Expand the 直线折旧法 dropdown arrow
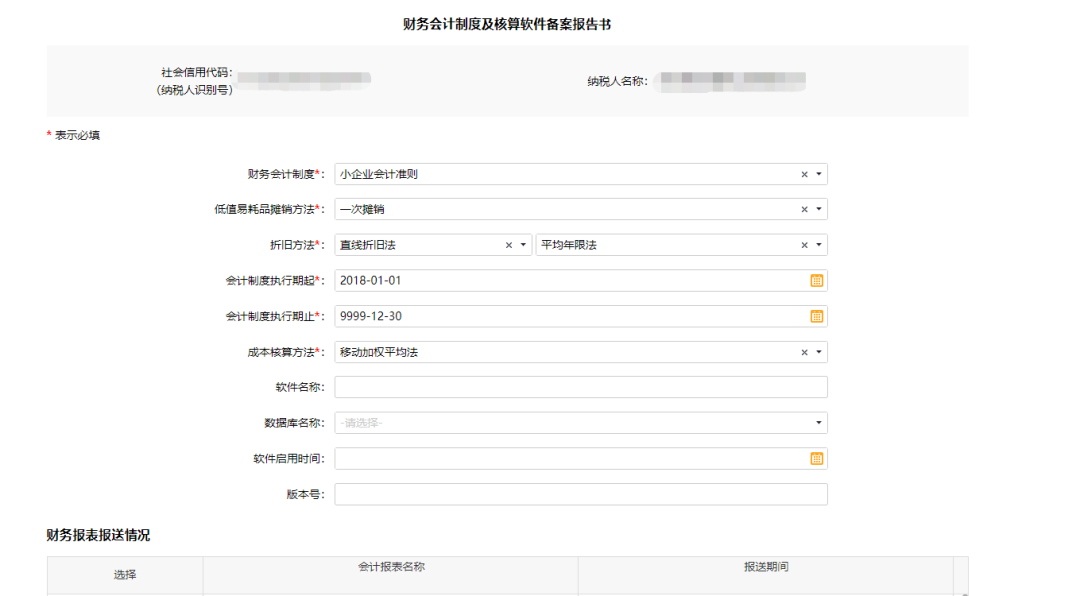This screenshot has height=596, width=1080. click(523, 245)
